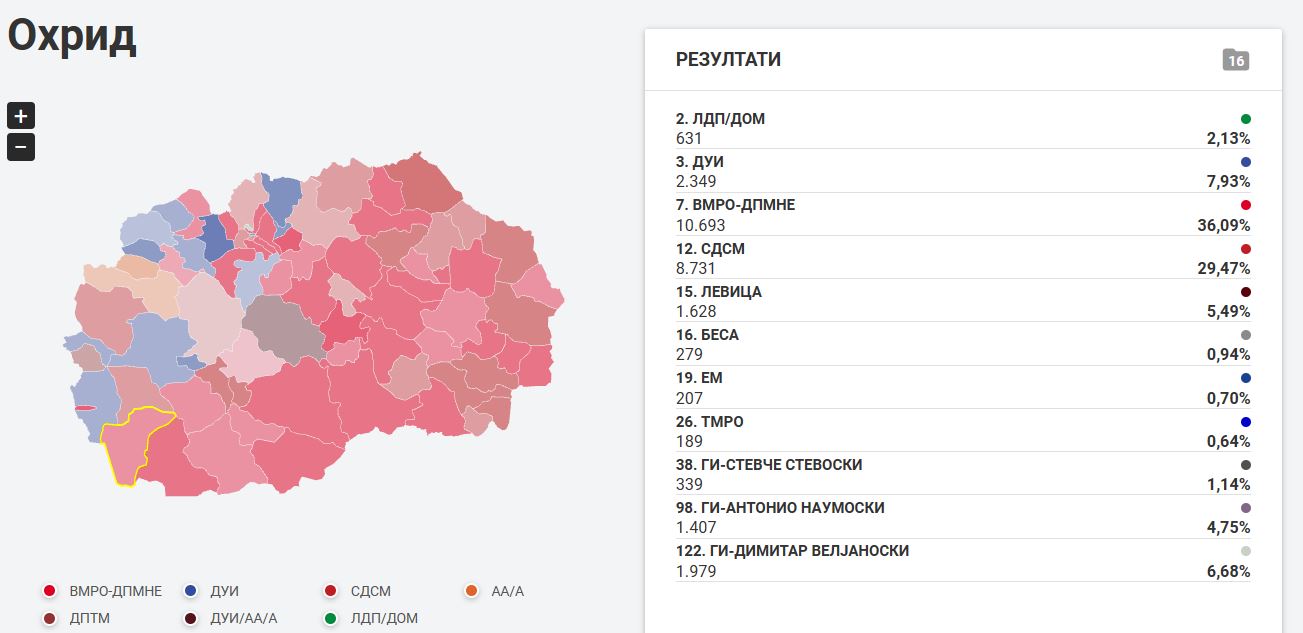The height and width of the screenshot is (633, 1303).
Task: Click the СДСМ legend dot
Action: (330, 591)
